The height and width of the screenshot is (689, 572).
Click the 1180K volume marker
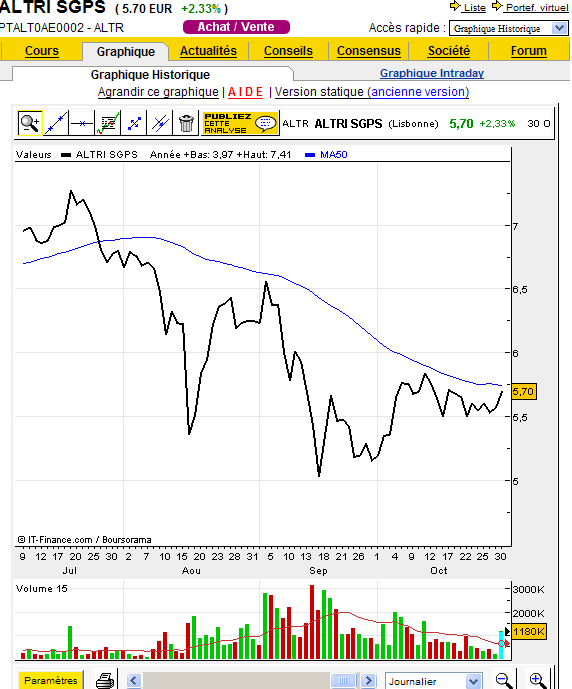tap(529, 631)
